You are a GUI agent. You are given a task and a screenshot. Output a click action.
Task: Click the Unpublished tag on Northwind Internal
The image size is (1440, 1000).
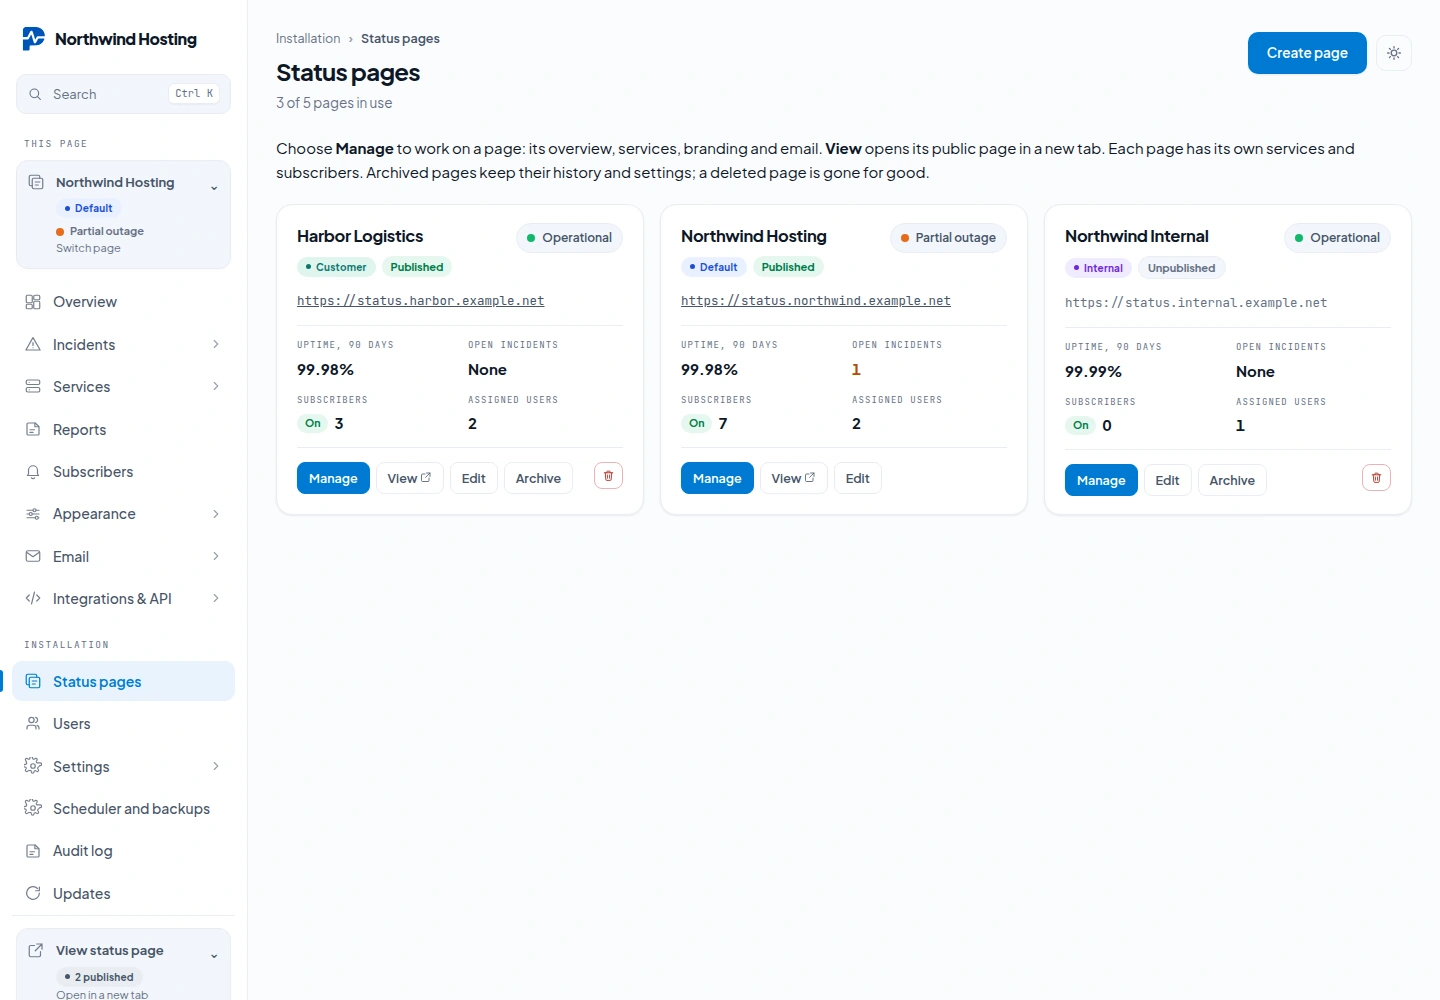[1181, 268]
